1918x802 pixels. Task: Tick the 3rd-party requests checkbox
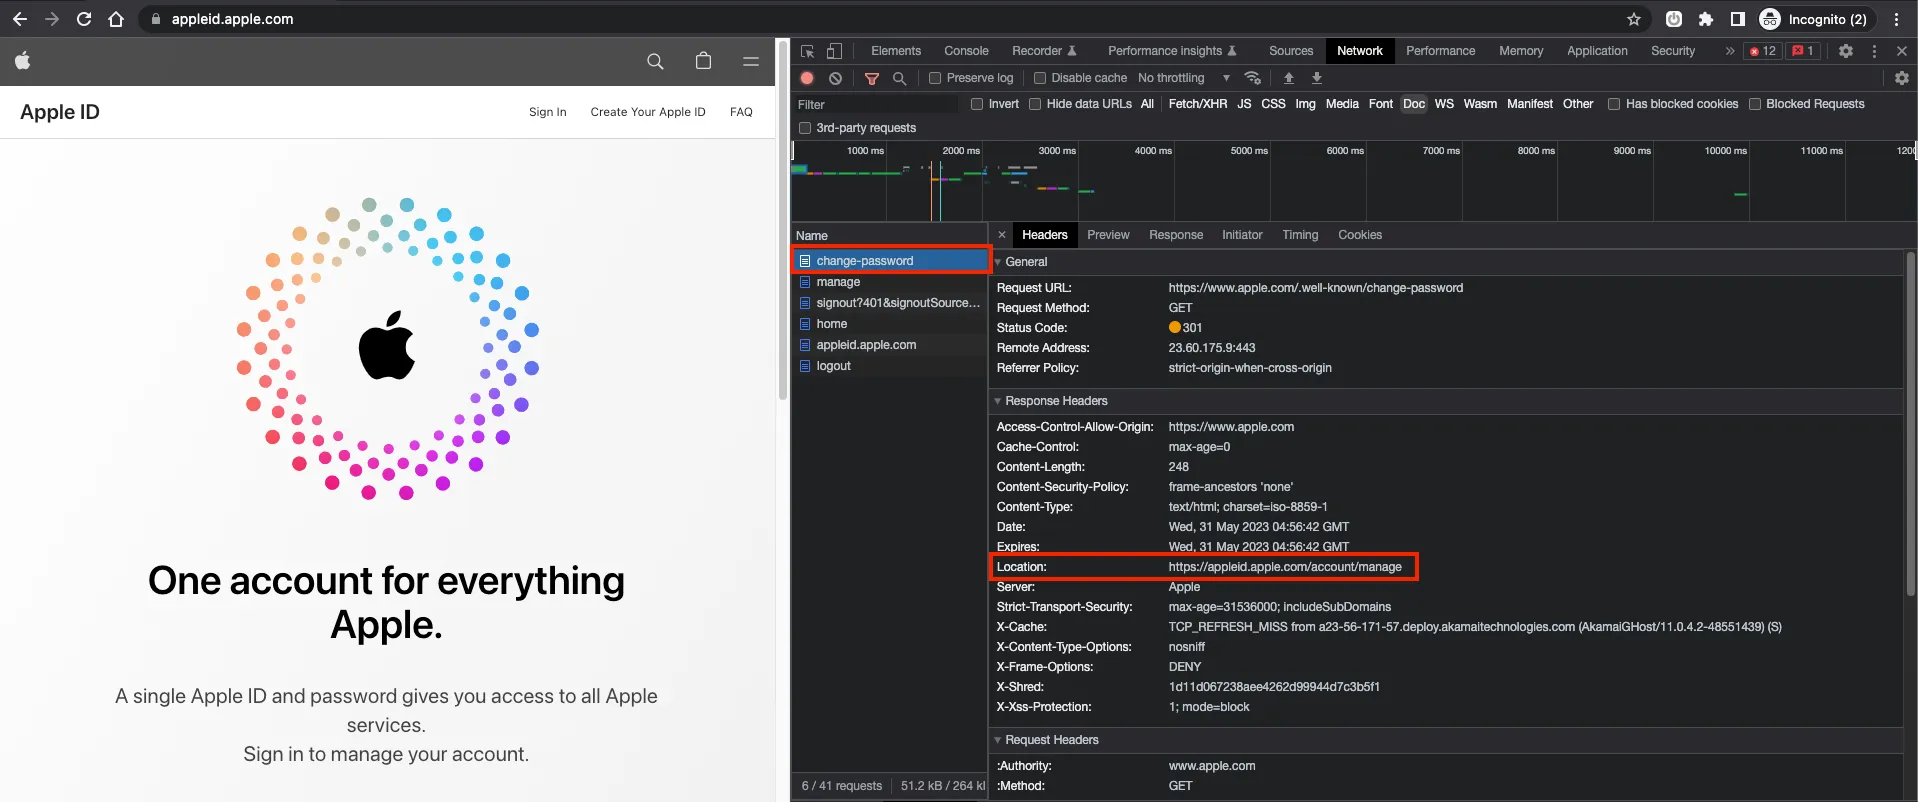tap(805, 128)
